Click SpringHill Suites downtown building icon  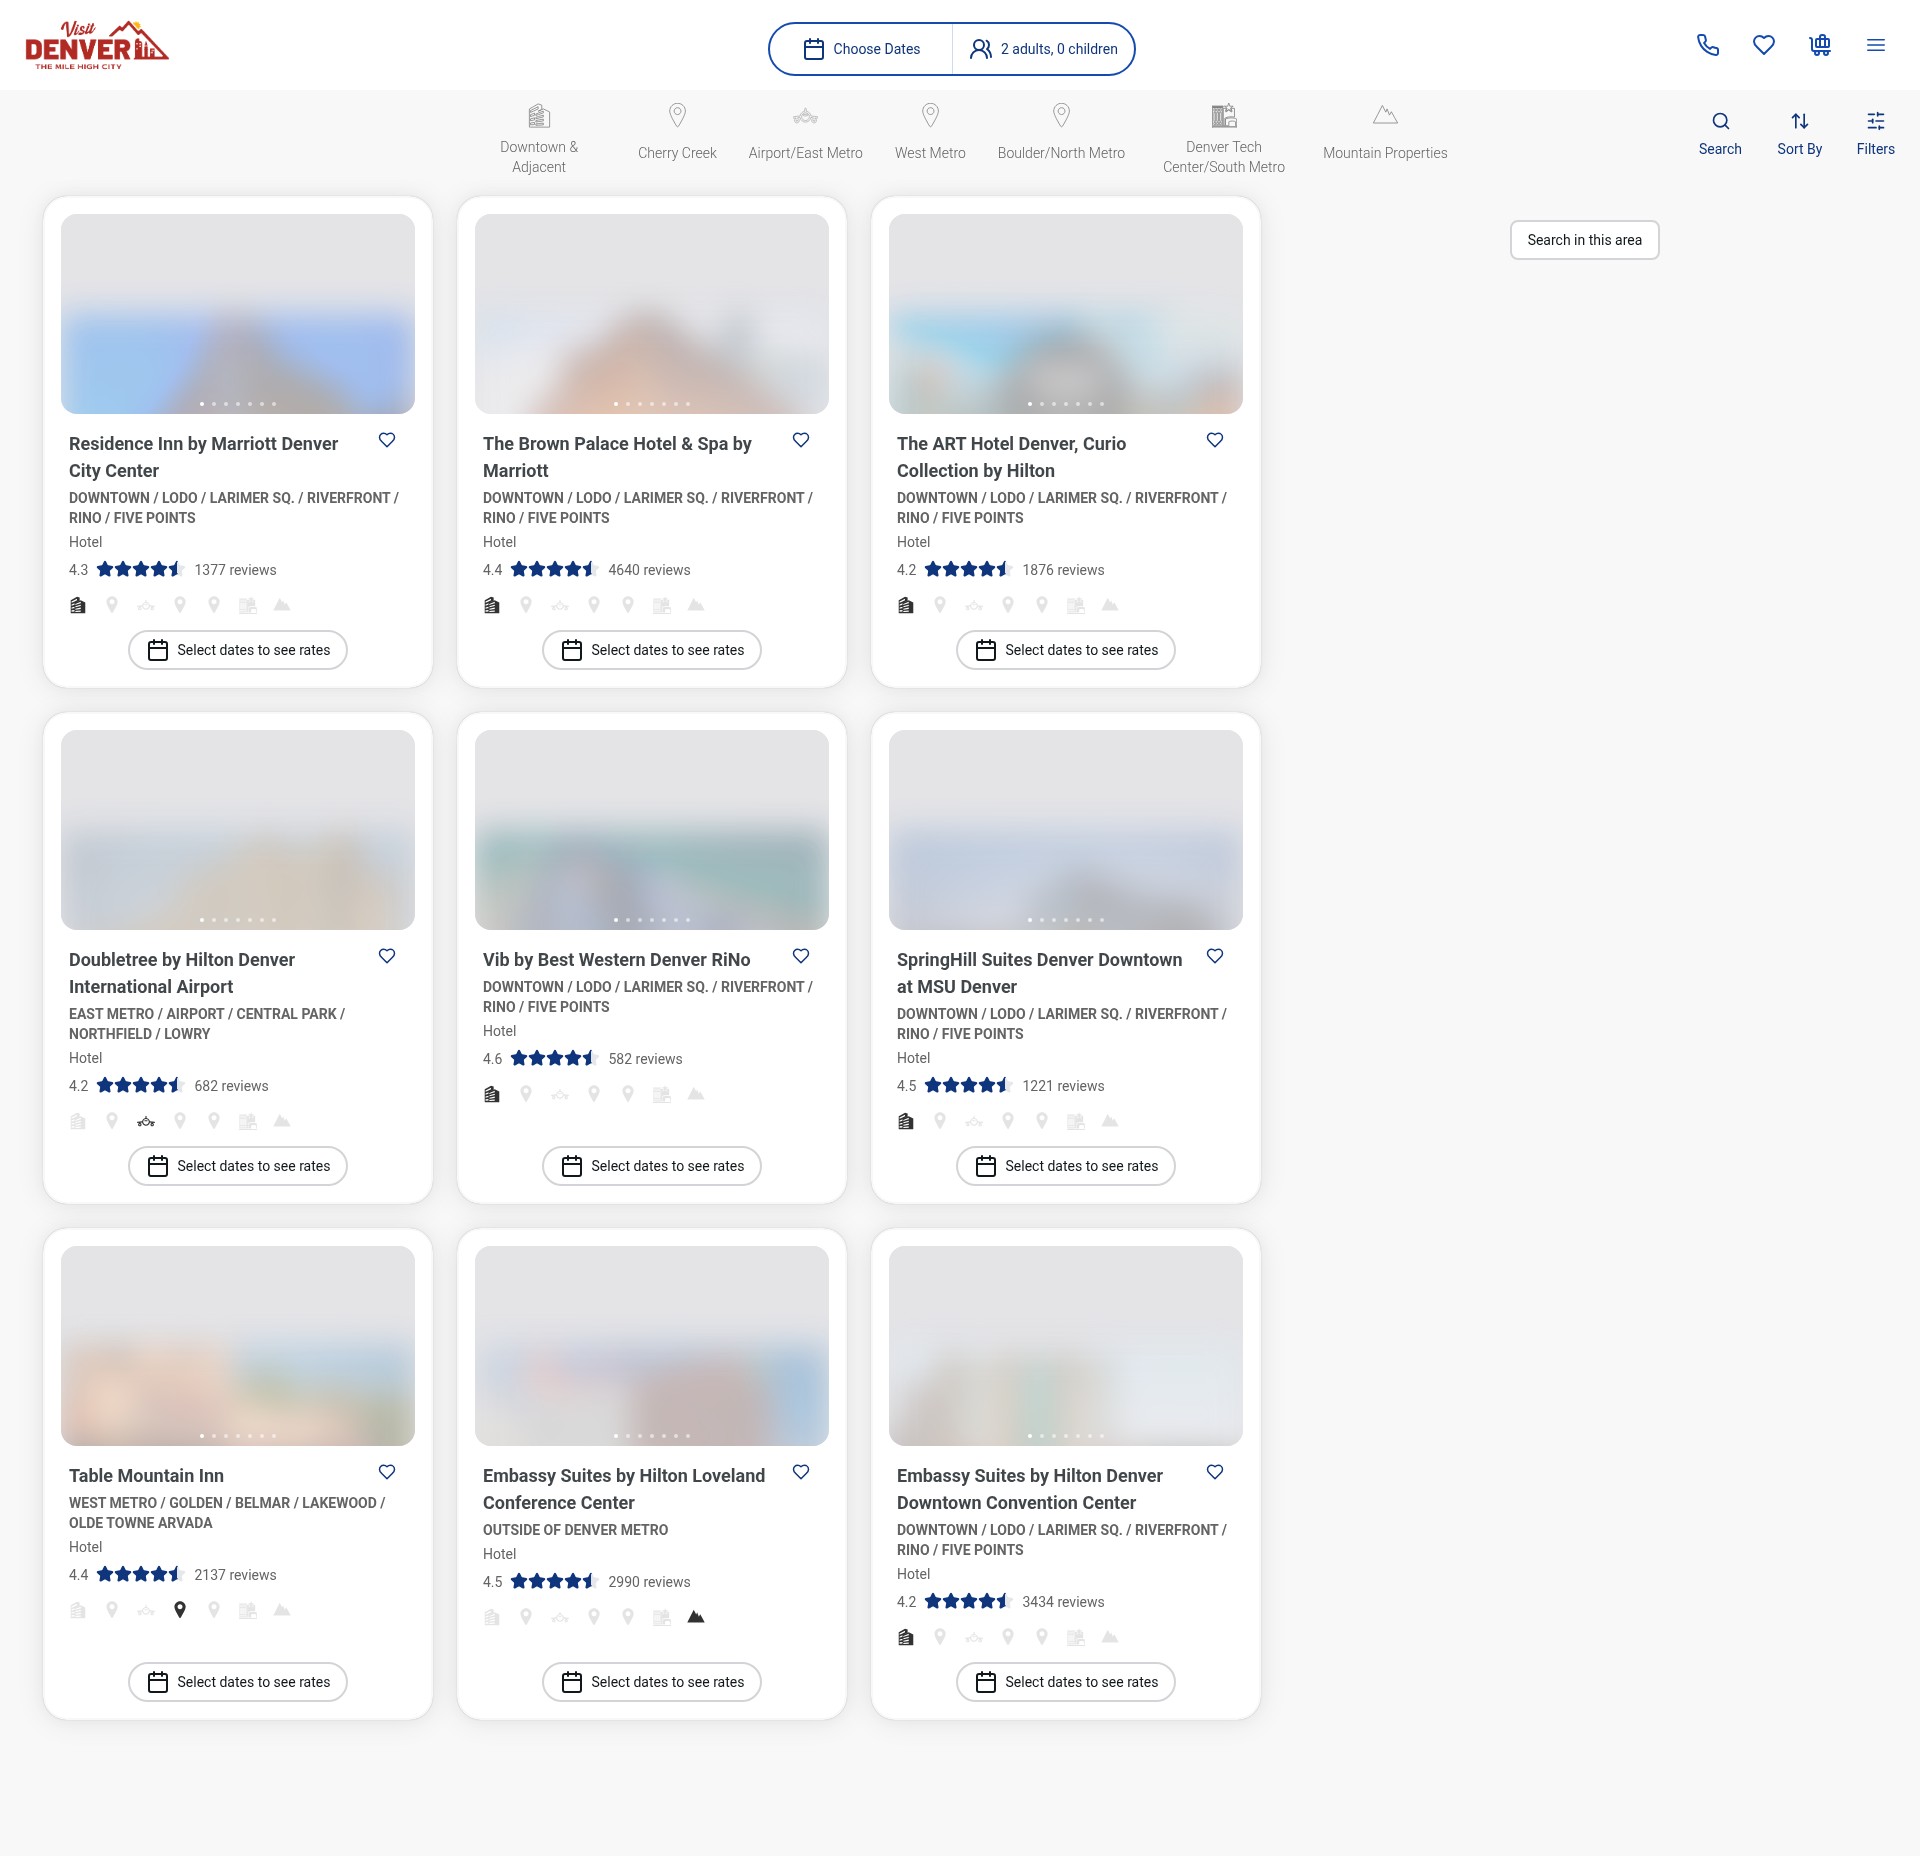(906, 1121)
